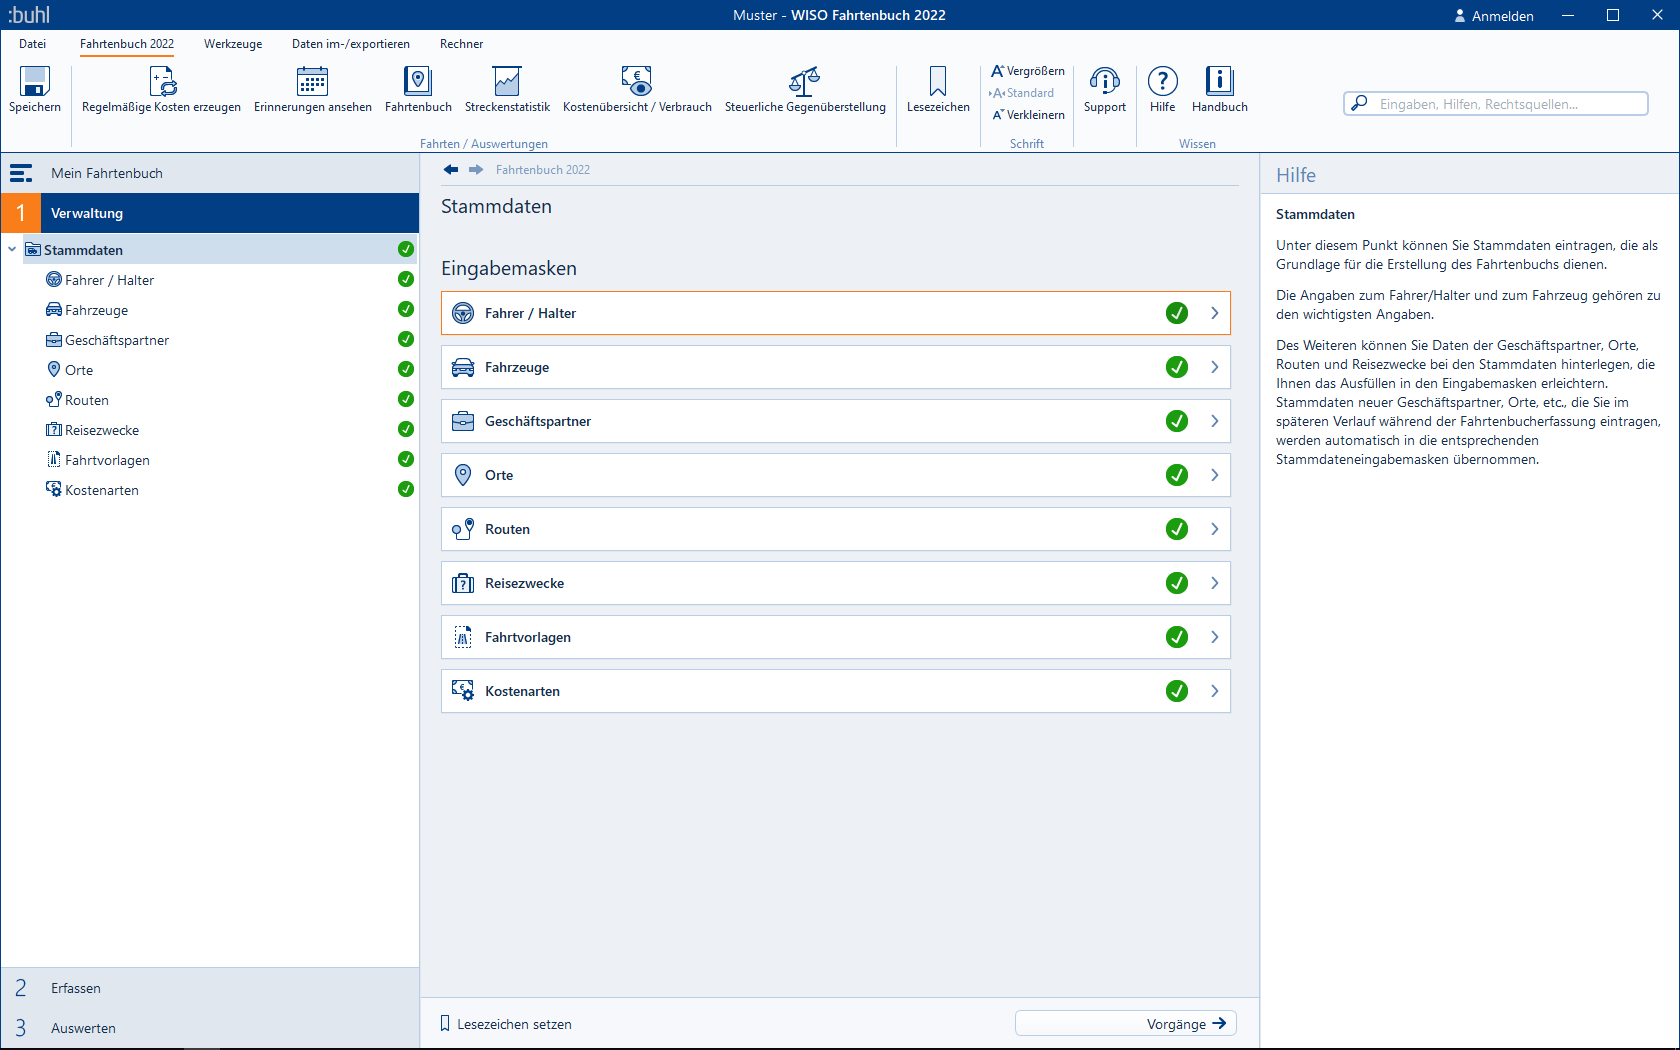Select Geschäftspartner in the sidebar tree
Image resolution: width=1680 pixels, height=1050 pixels.
117,340
